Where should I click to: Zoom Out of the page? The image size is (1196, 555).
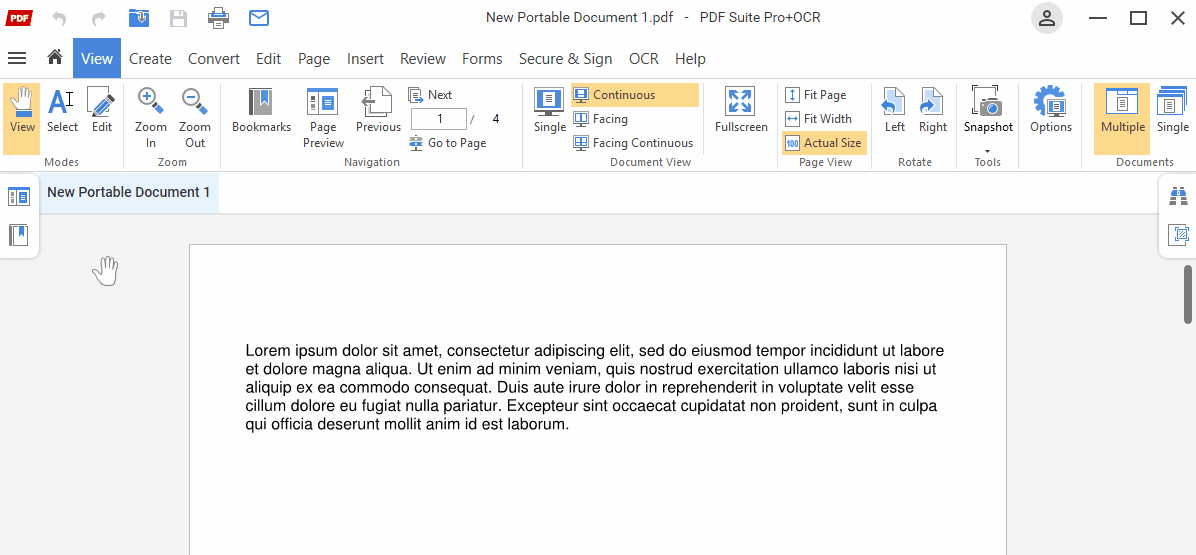(x=195, y=118)
